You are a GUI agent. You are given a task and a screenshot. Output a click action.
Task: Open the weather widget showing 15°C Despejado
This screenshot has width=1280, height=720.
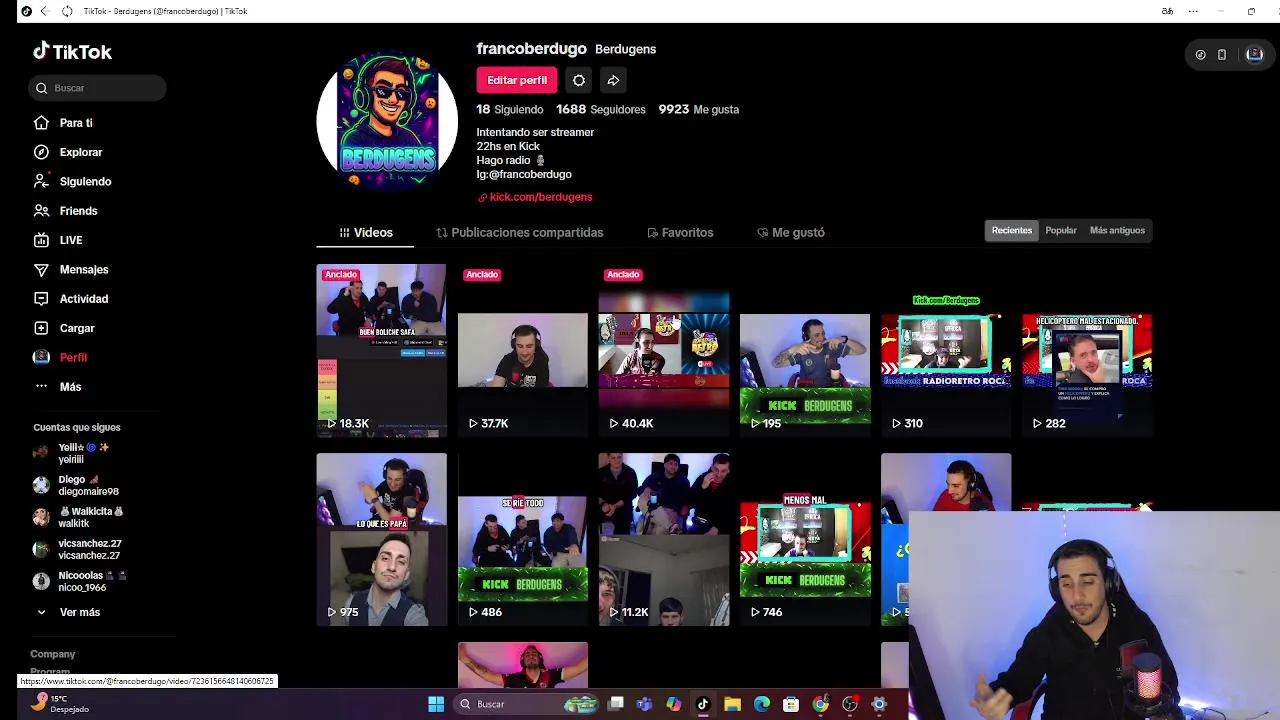(x=60, y=704)
